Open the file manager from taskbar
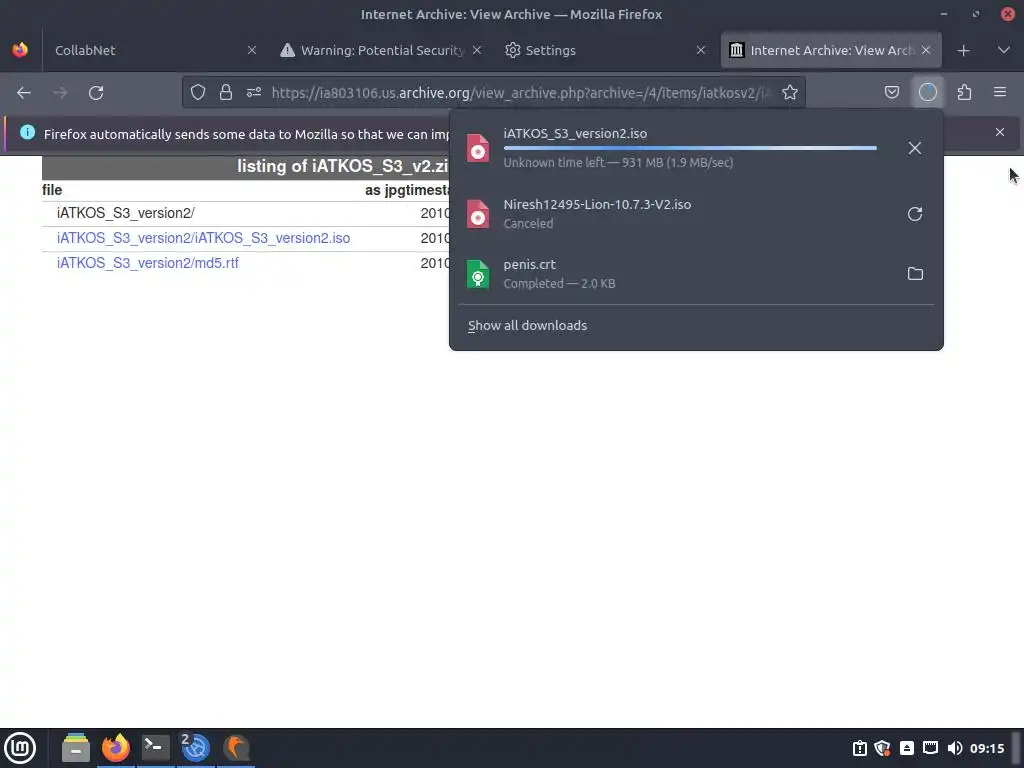Image resolution: width=1024 pixels, height=768 pixels. click(76, 748)
